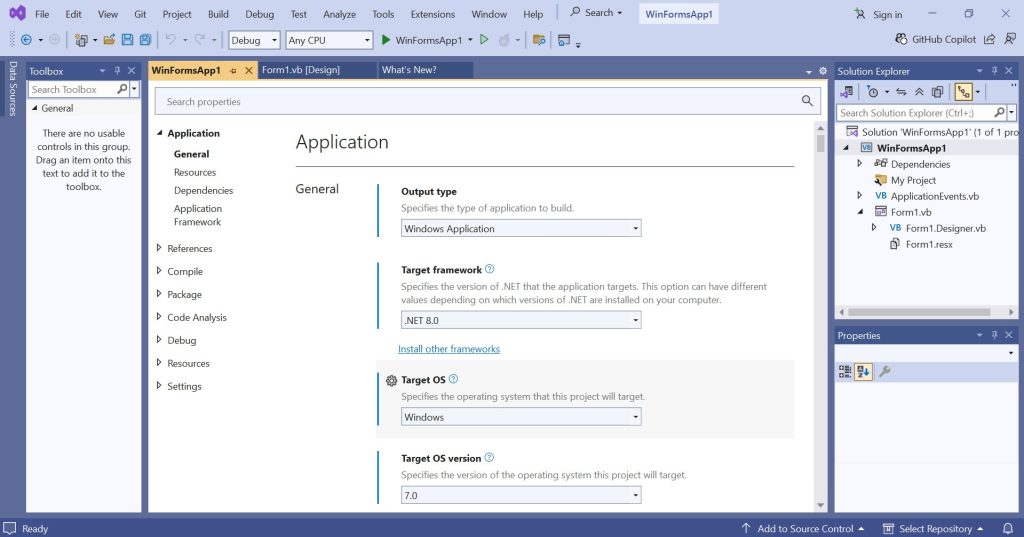Toggle auto-hide pin on Solution Explorer

point(995,71)
